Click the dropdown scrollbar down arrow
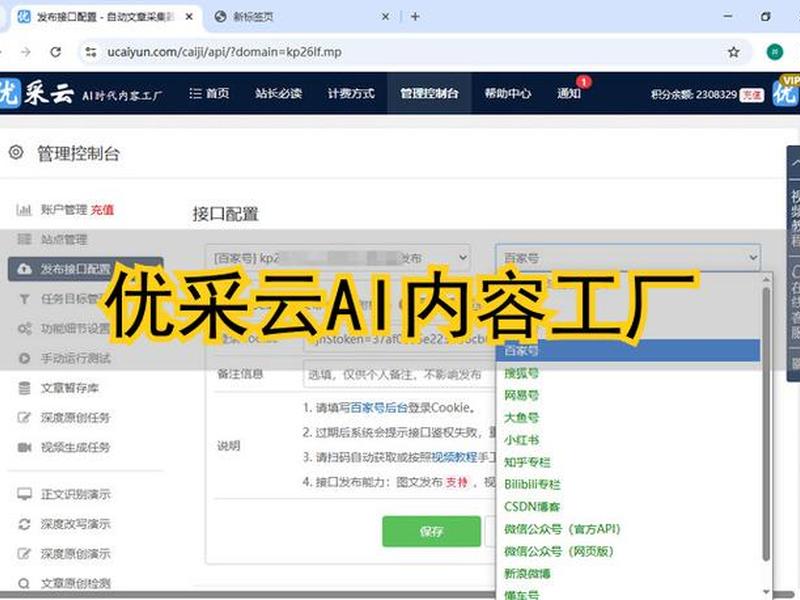Screen dimensions: 800x600 766,592
